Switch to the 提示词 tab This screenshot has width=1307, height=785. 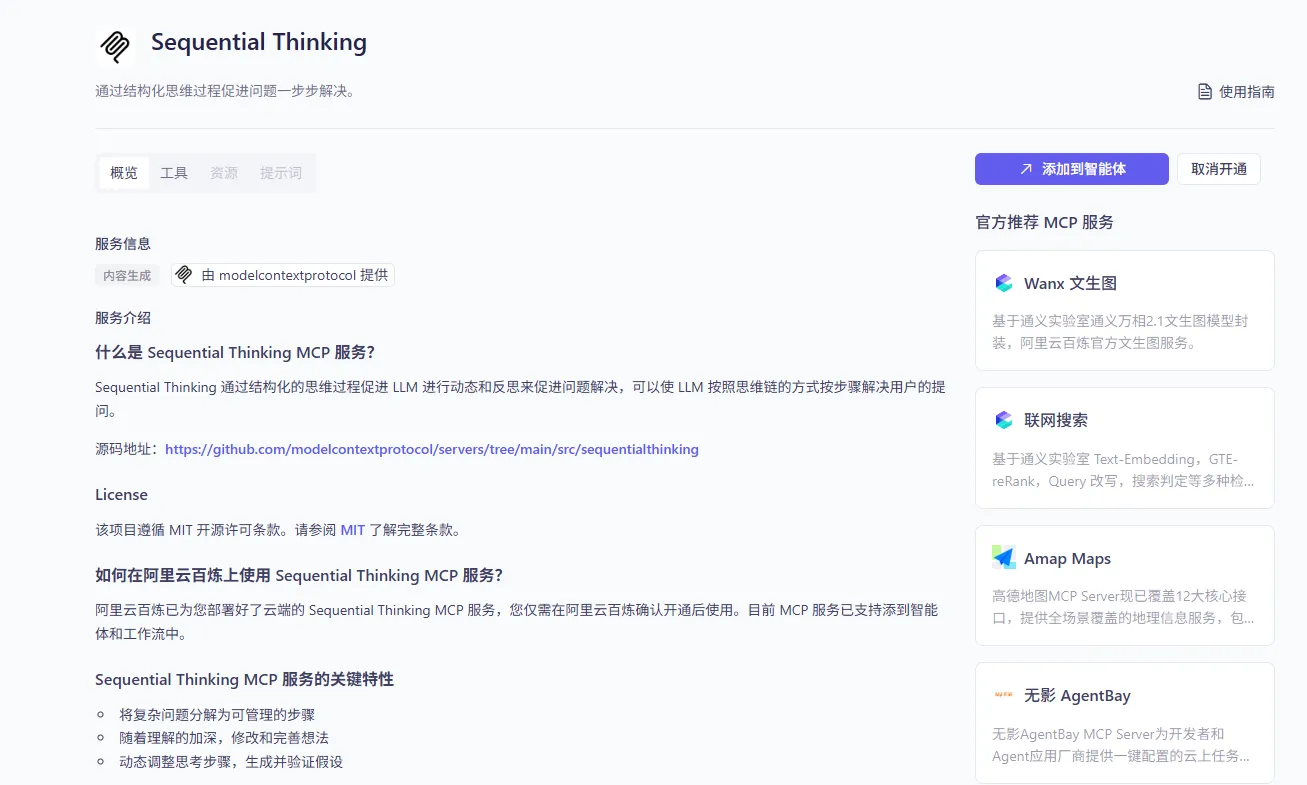(x=281, y=173)
